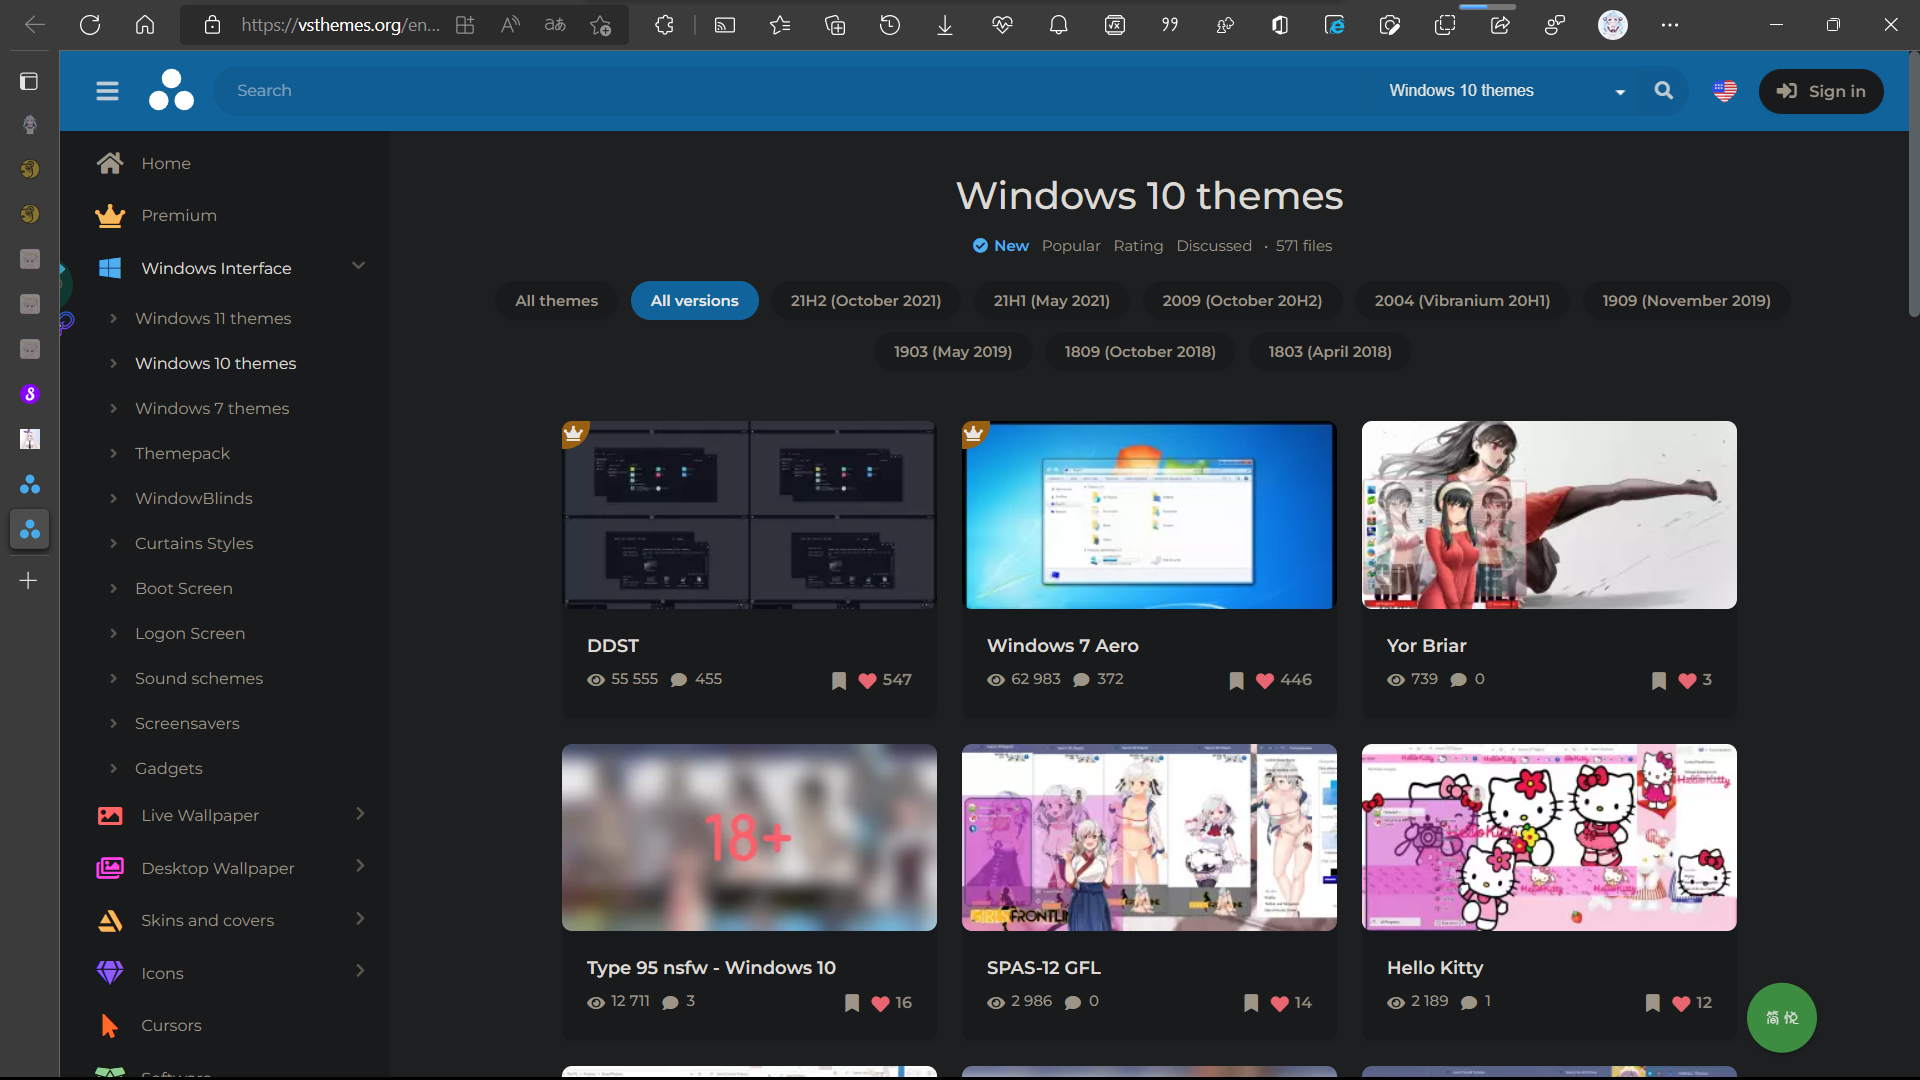Like the SPAS-12 GFL heart

pos(1279,1003)
